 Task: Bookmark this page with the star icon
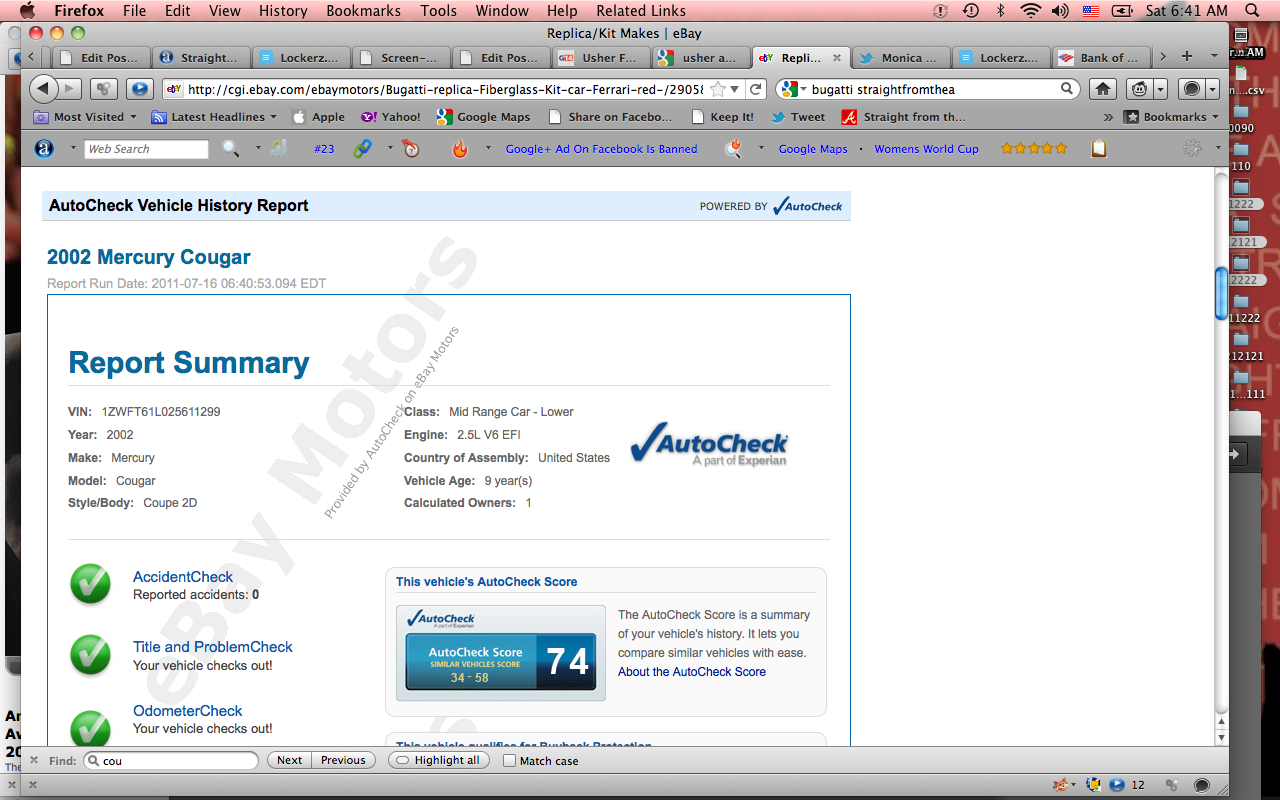(x=717, y=89)
